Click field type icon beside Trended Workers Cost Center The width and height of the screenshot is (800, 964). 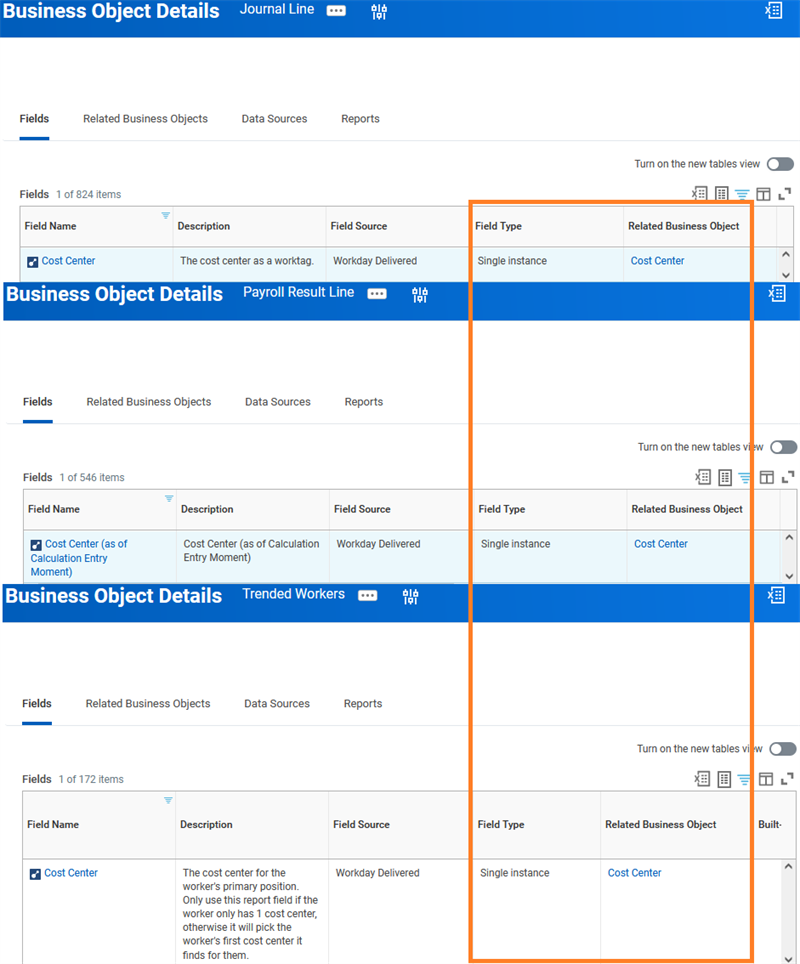35,874
